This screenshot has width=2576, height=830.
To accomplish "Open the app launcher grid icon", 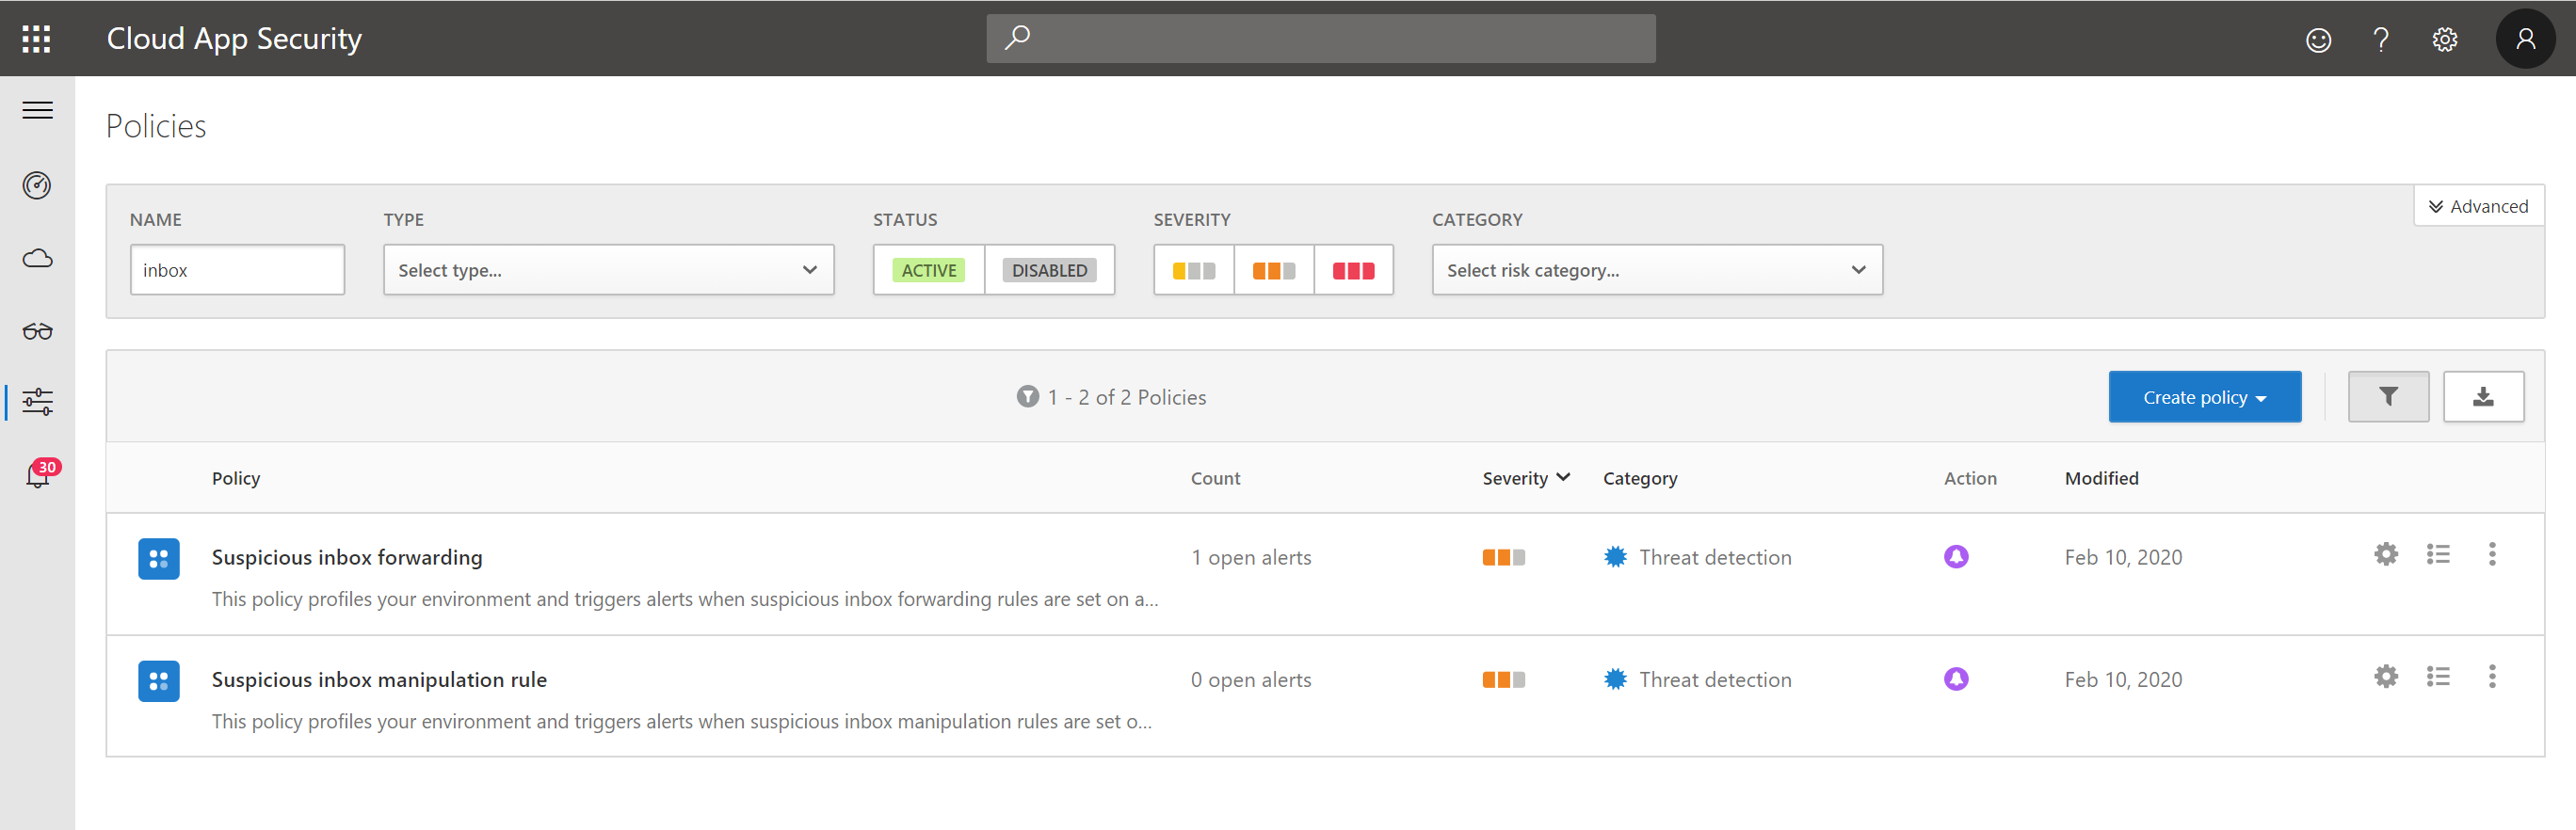I will [x=36, y=38].
